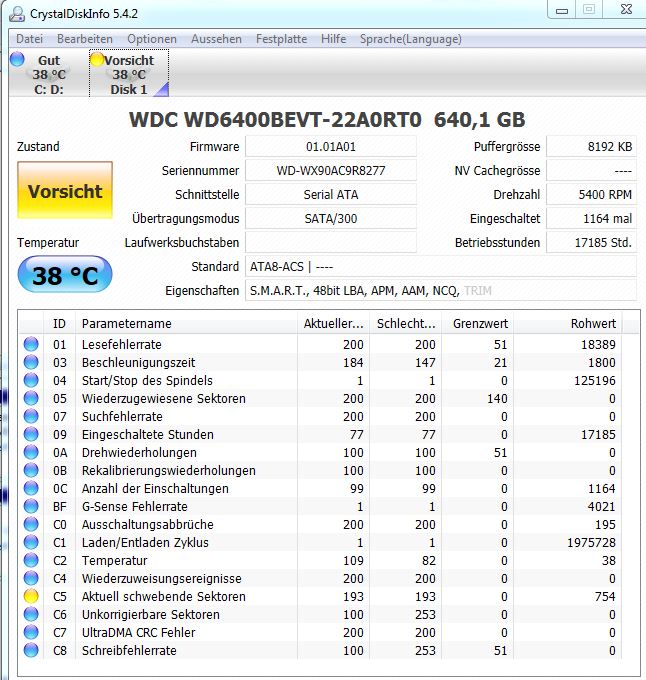Click the yellow status orb on Vorsicht tab
Viewport: 646px width, 680px height.
(x=97, y=59)
